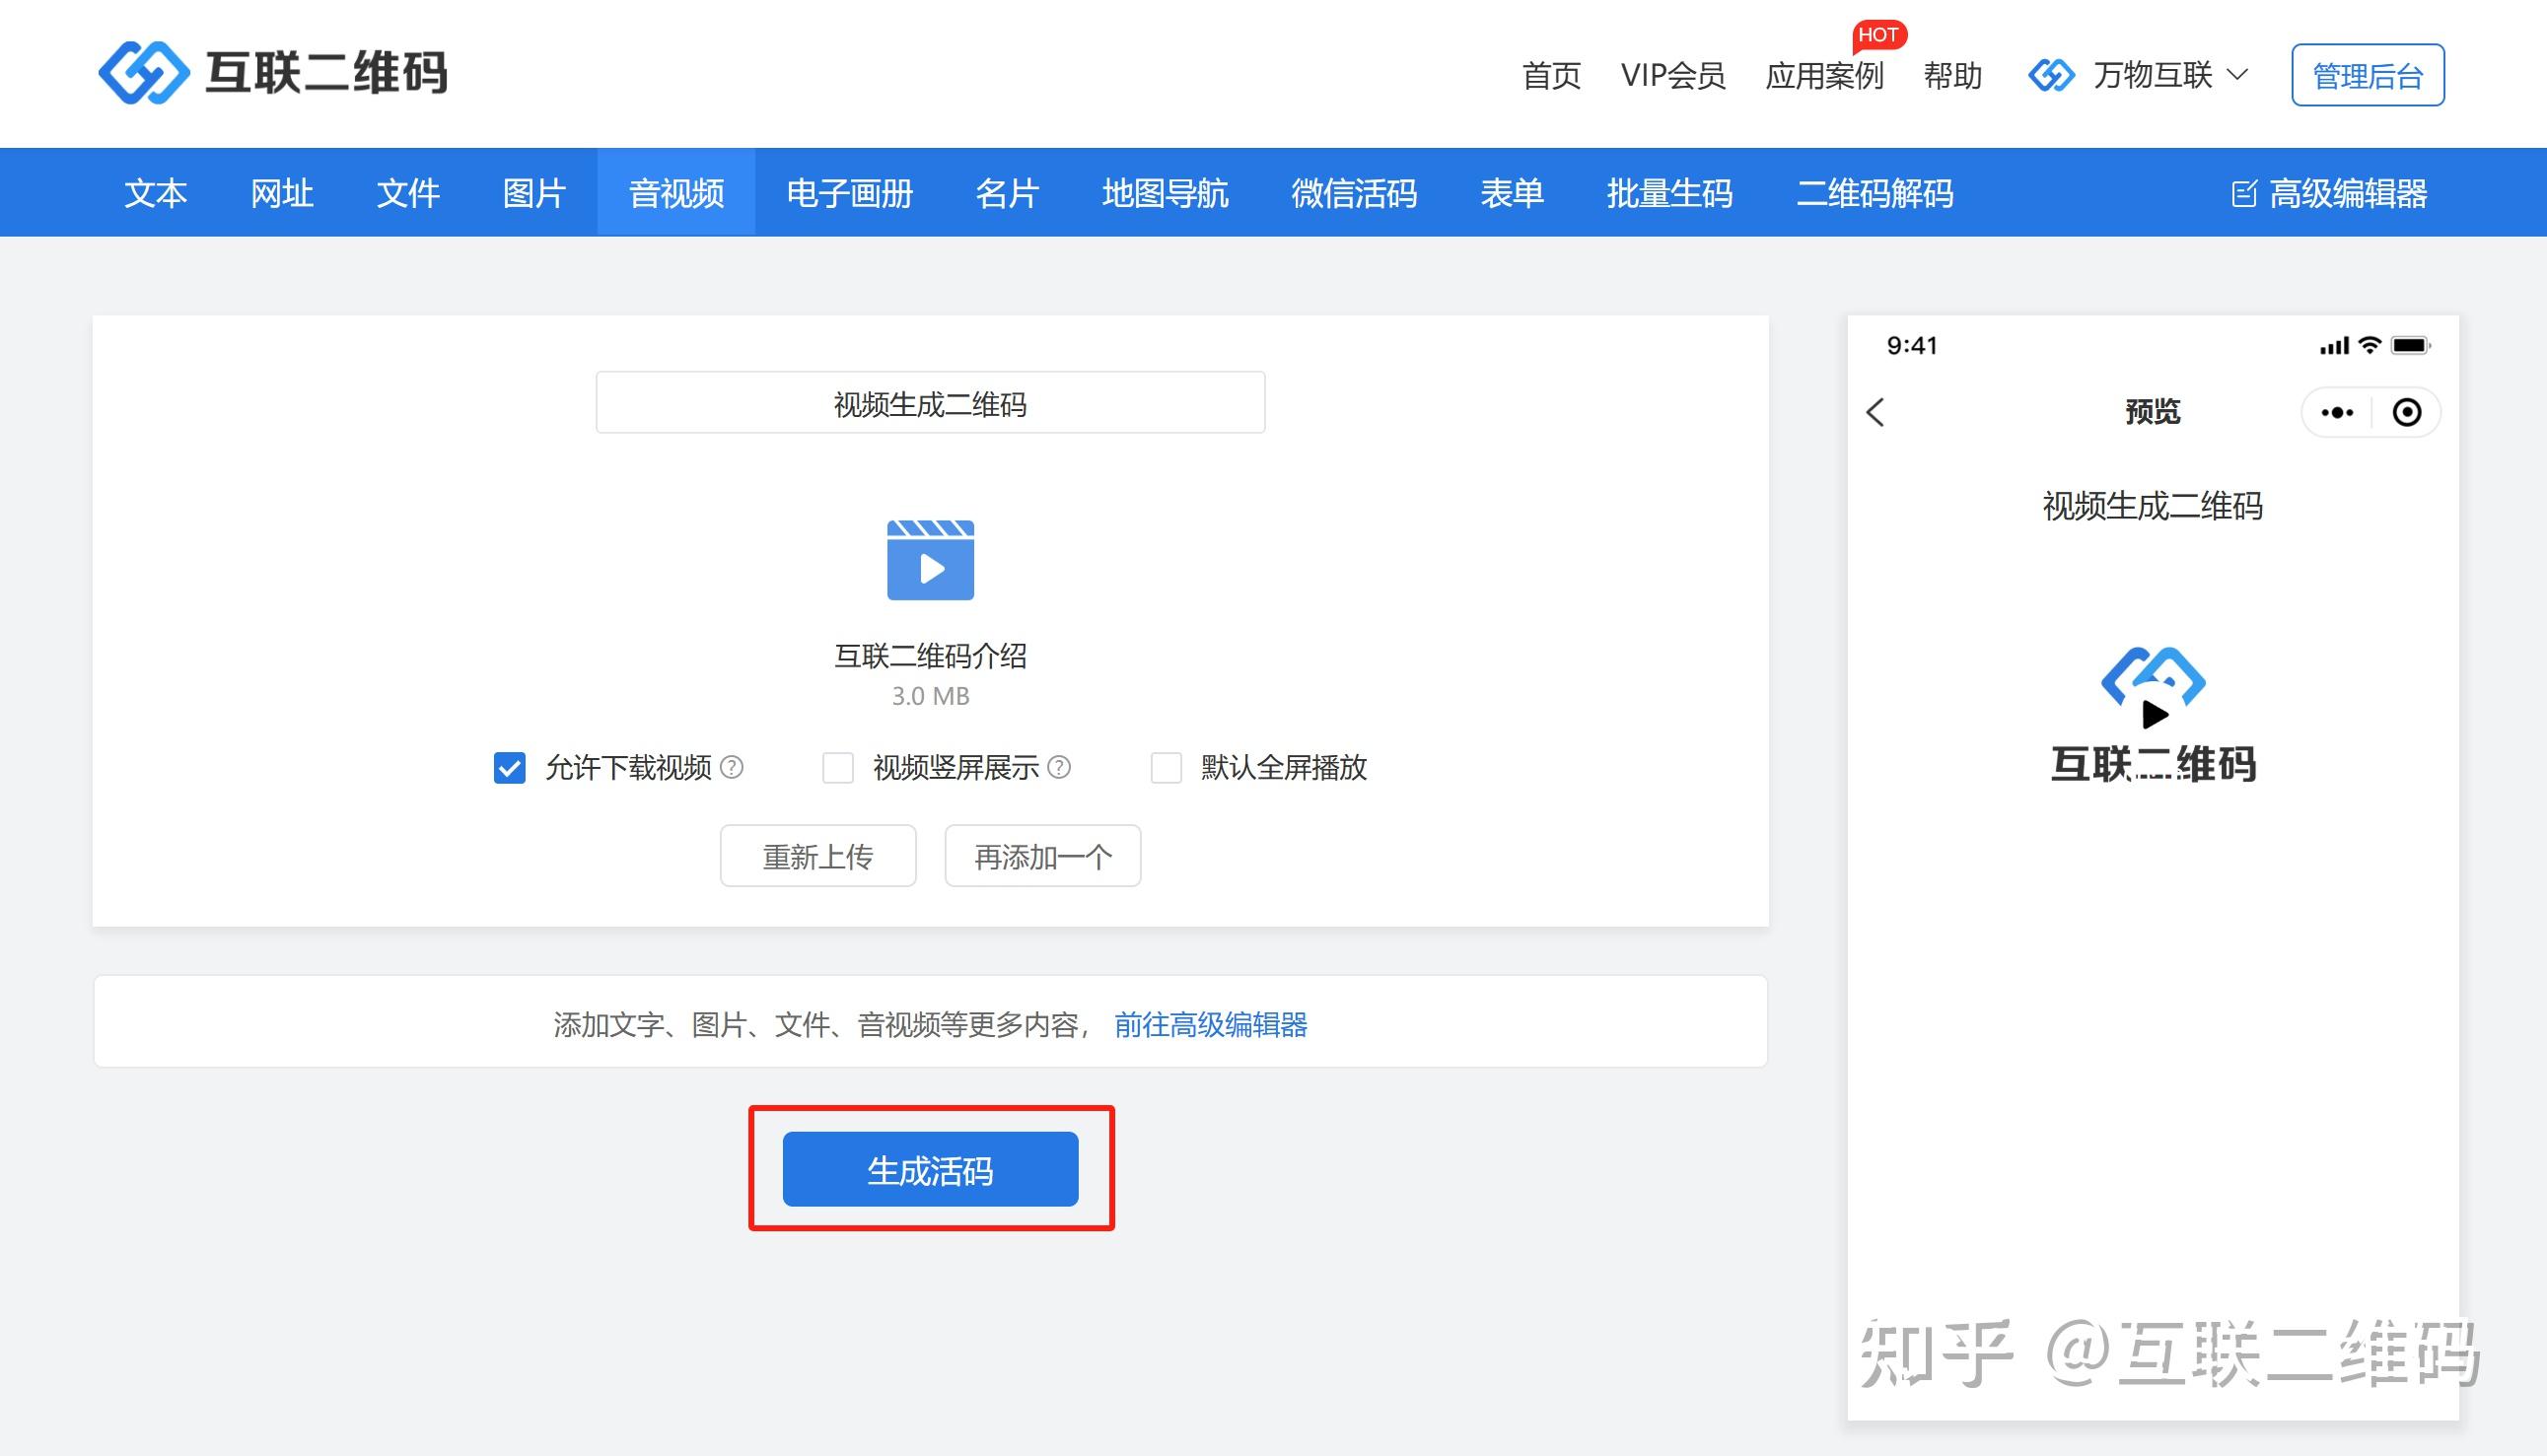Image resolution: width=2547 pixels, height=1456 pixels.
Task: Open the 名片 tab
Action: [1007, 193]
